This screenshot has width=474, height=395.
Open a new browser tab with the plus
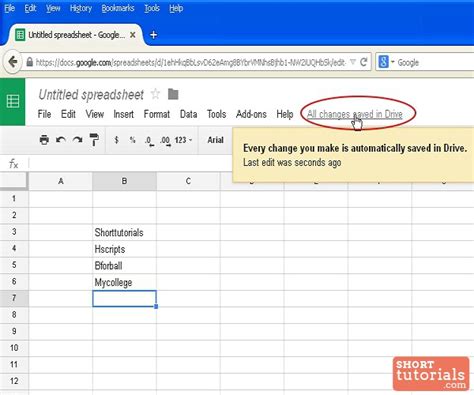click(153, 35)
